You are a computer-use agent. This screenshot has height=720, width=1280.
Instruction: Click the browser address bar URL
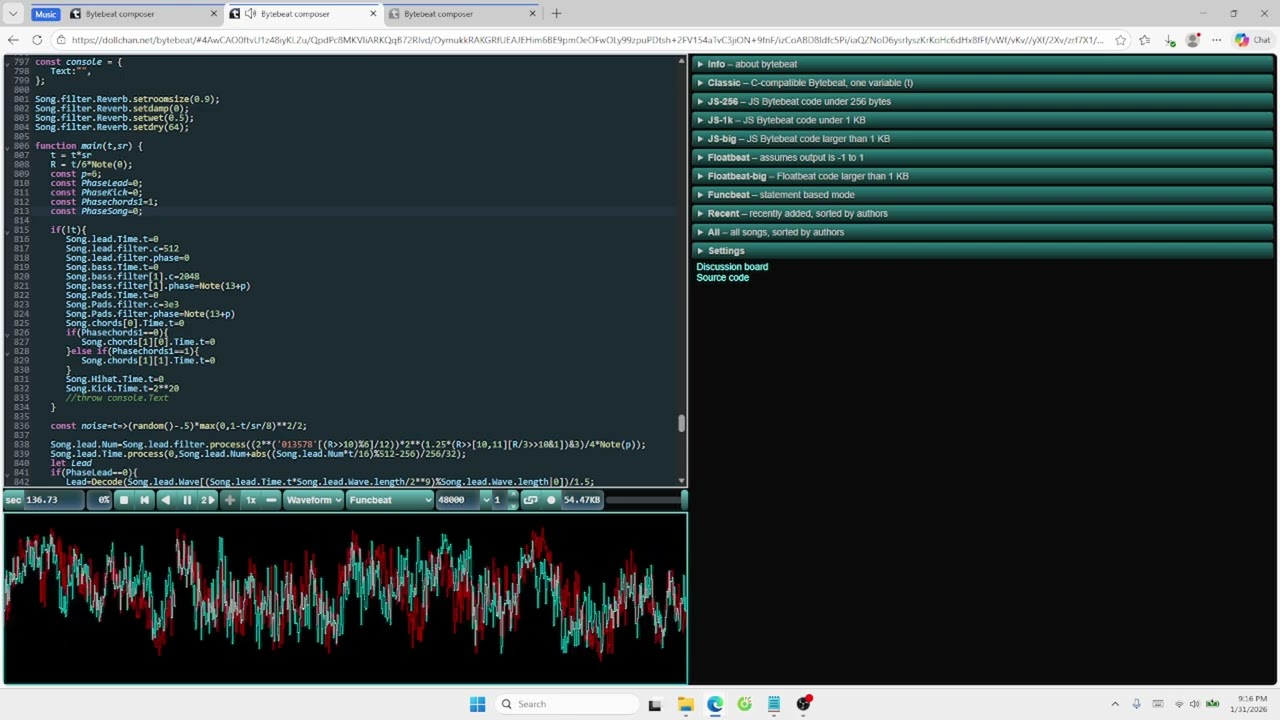pos(587,40)
